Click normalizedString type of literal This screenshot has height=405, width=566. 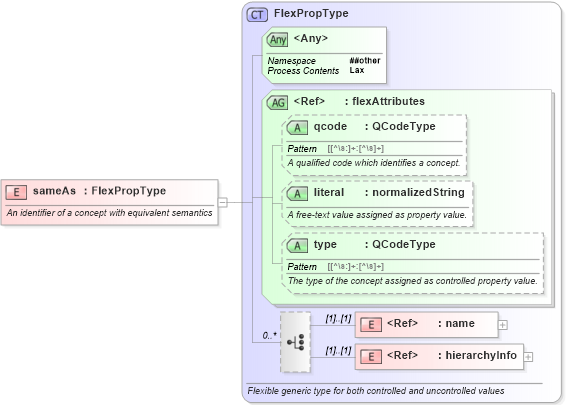pos(418,192)
